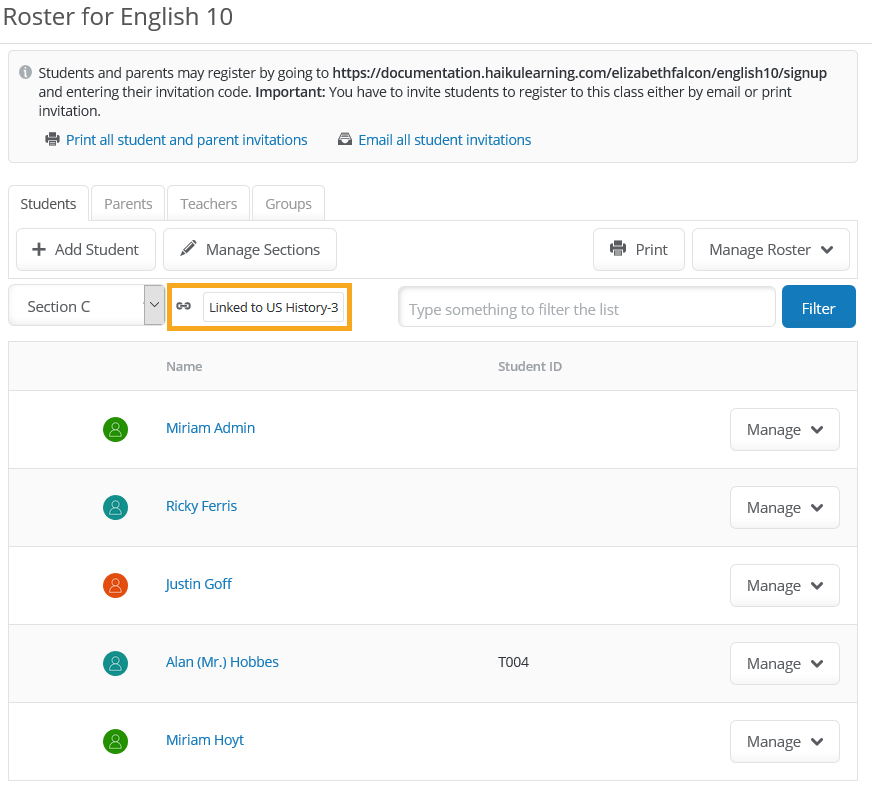Click Miriam Hoyt's green avatar icon
Screen dimensions: 872x791
click(116, 741)
